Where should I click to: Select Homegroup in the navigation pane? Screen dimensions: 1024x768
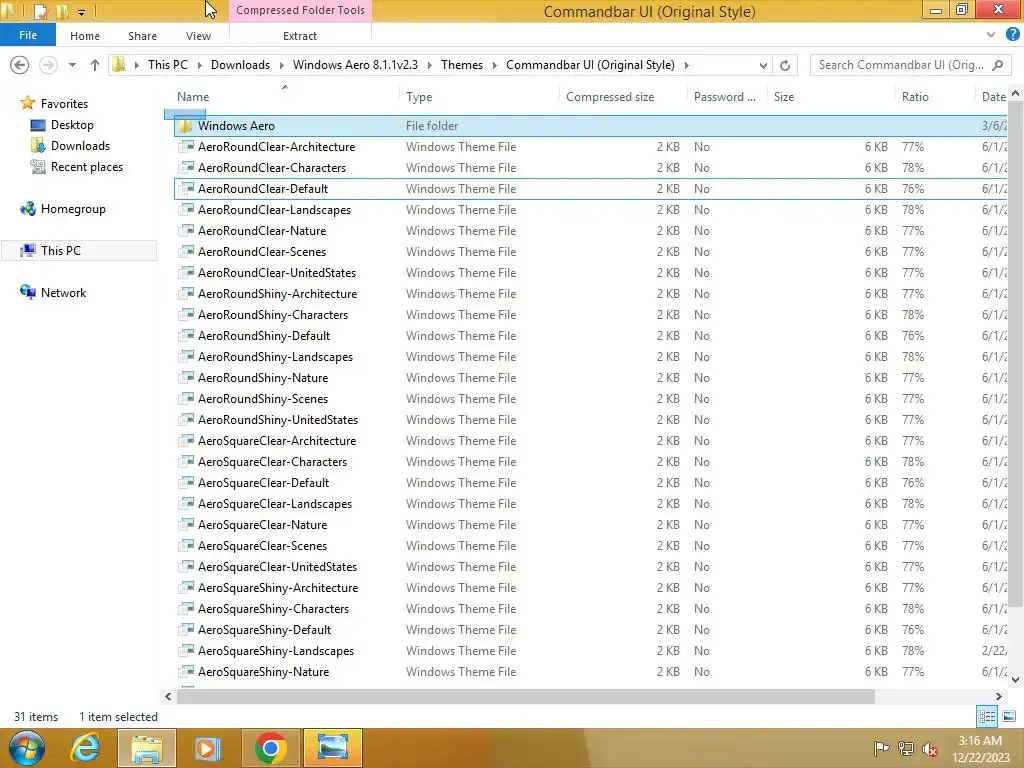tap(72, 209)
